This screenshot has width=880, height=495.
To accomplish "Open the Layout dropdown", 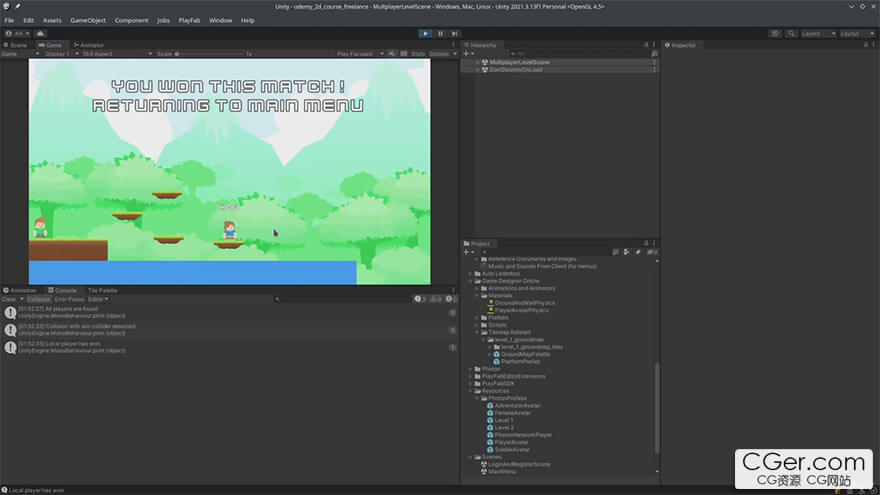I will (857, 34).
